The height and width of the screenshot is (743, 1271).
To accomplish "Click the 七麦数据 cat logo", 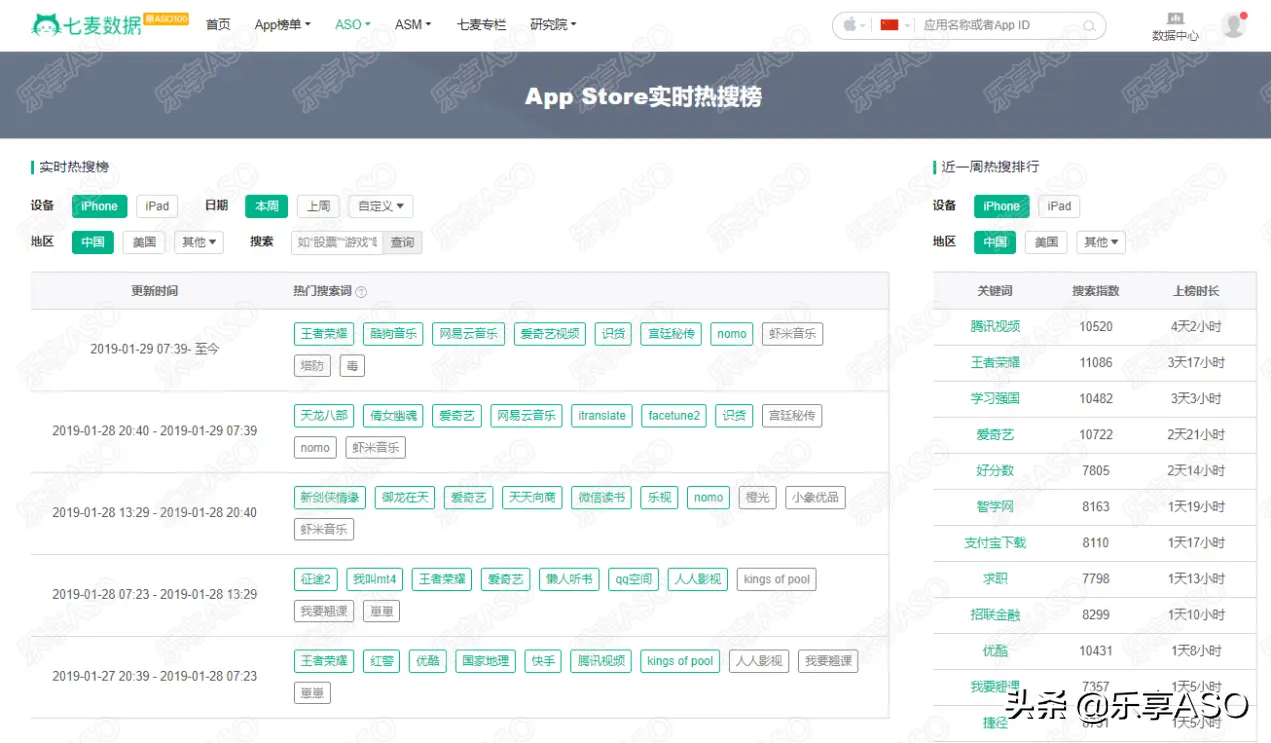I will tap(46, 25).
